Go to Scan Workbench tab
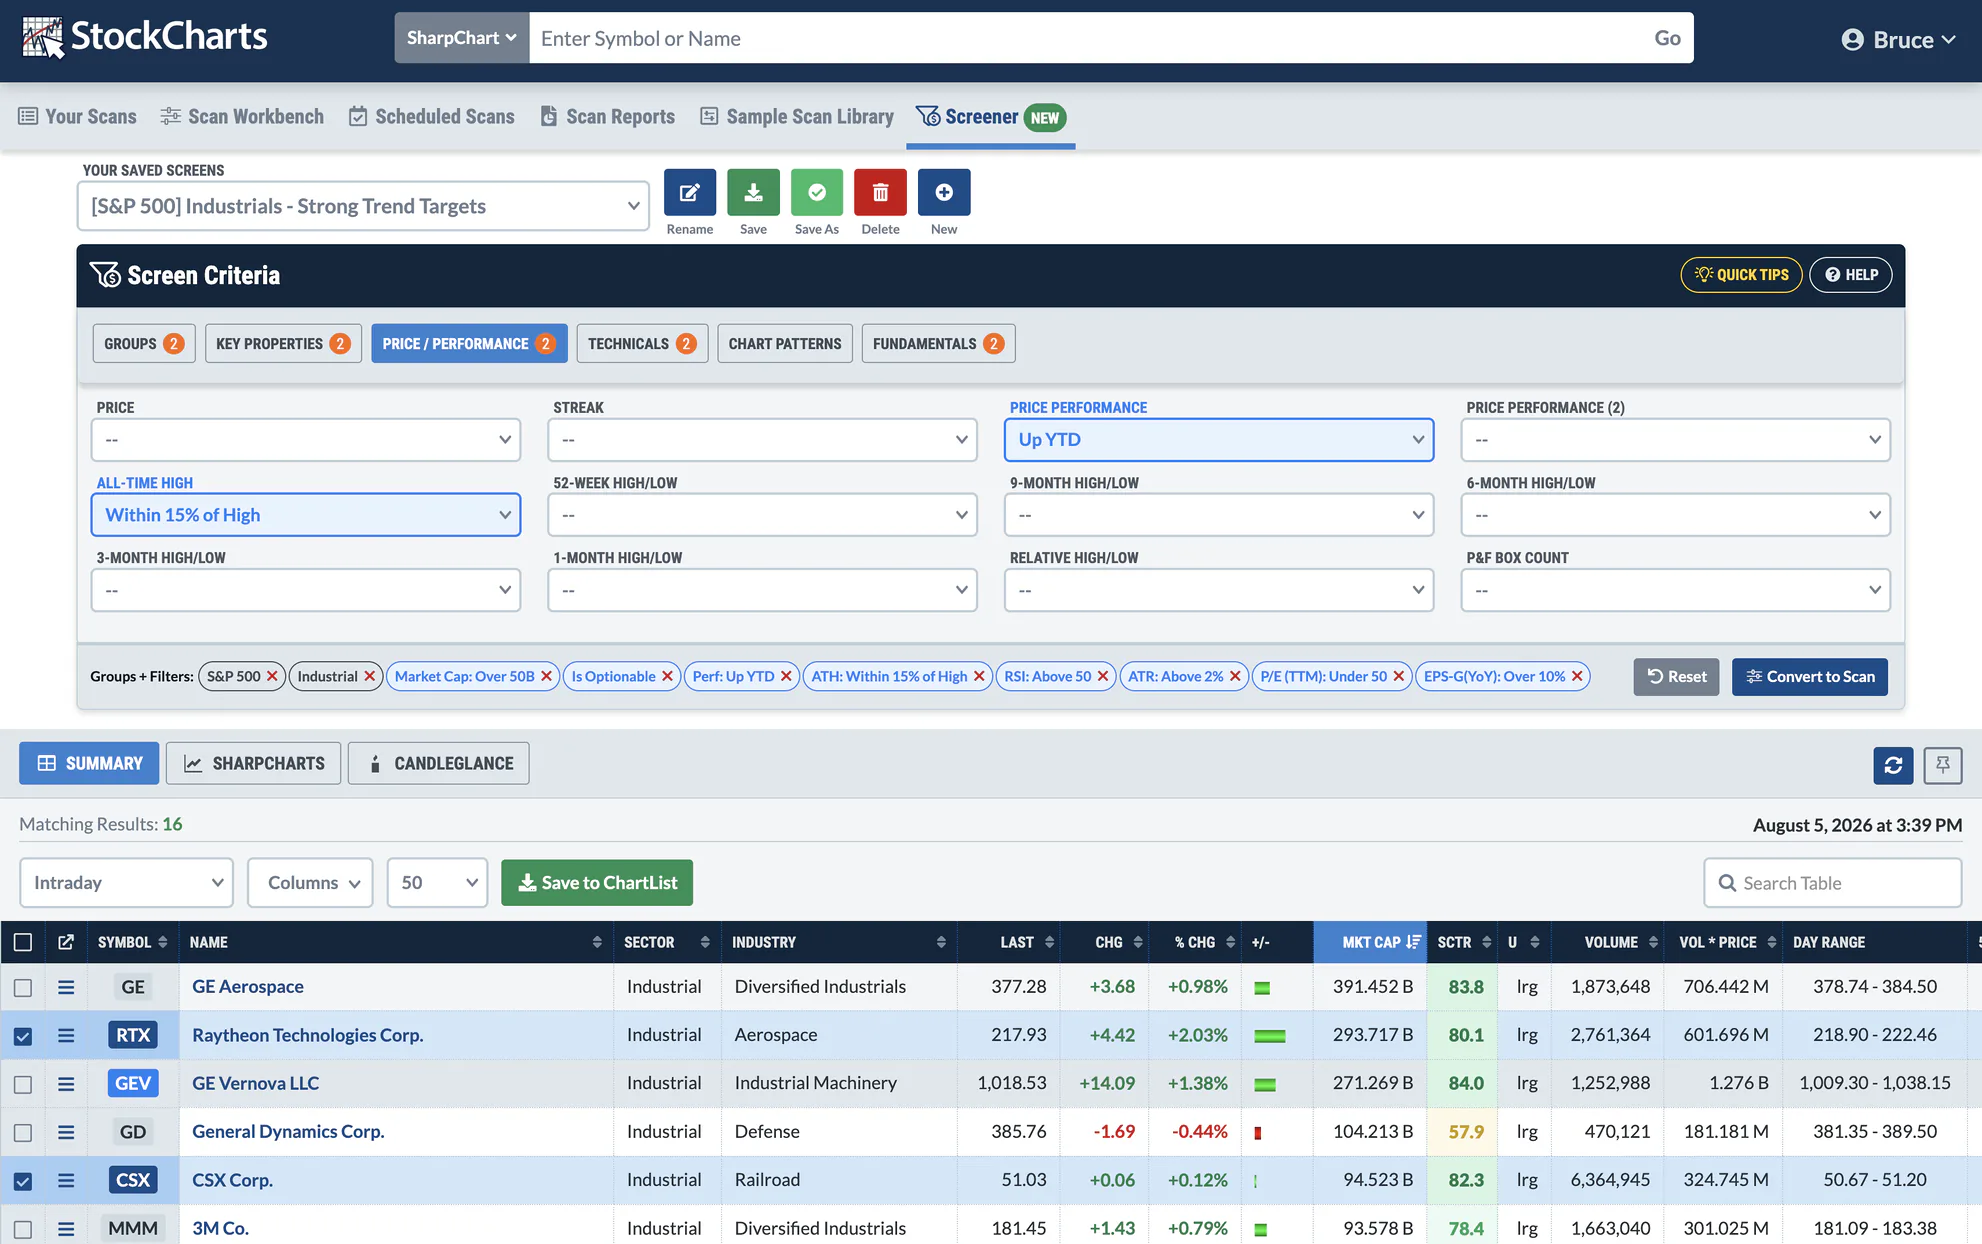 (x=242, y=117)
